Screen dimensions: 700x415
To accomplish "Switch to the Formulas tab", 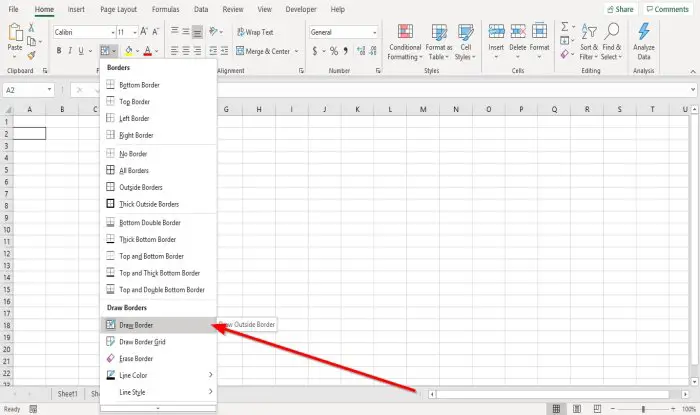I will (165, 9).
